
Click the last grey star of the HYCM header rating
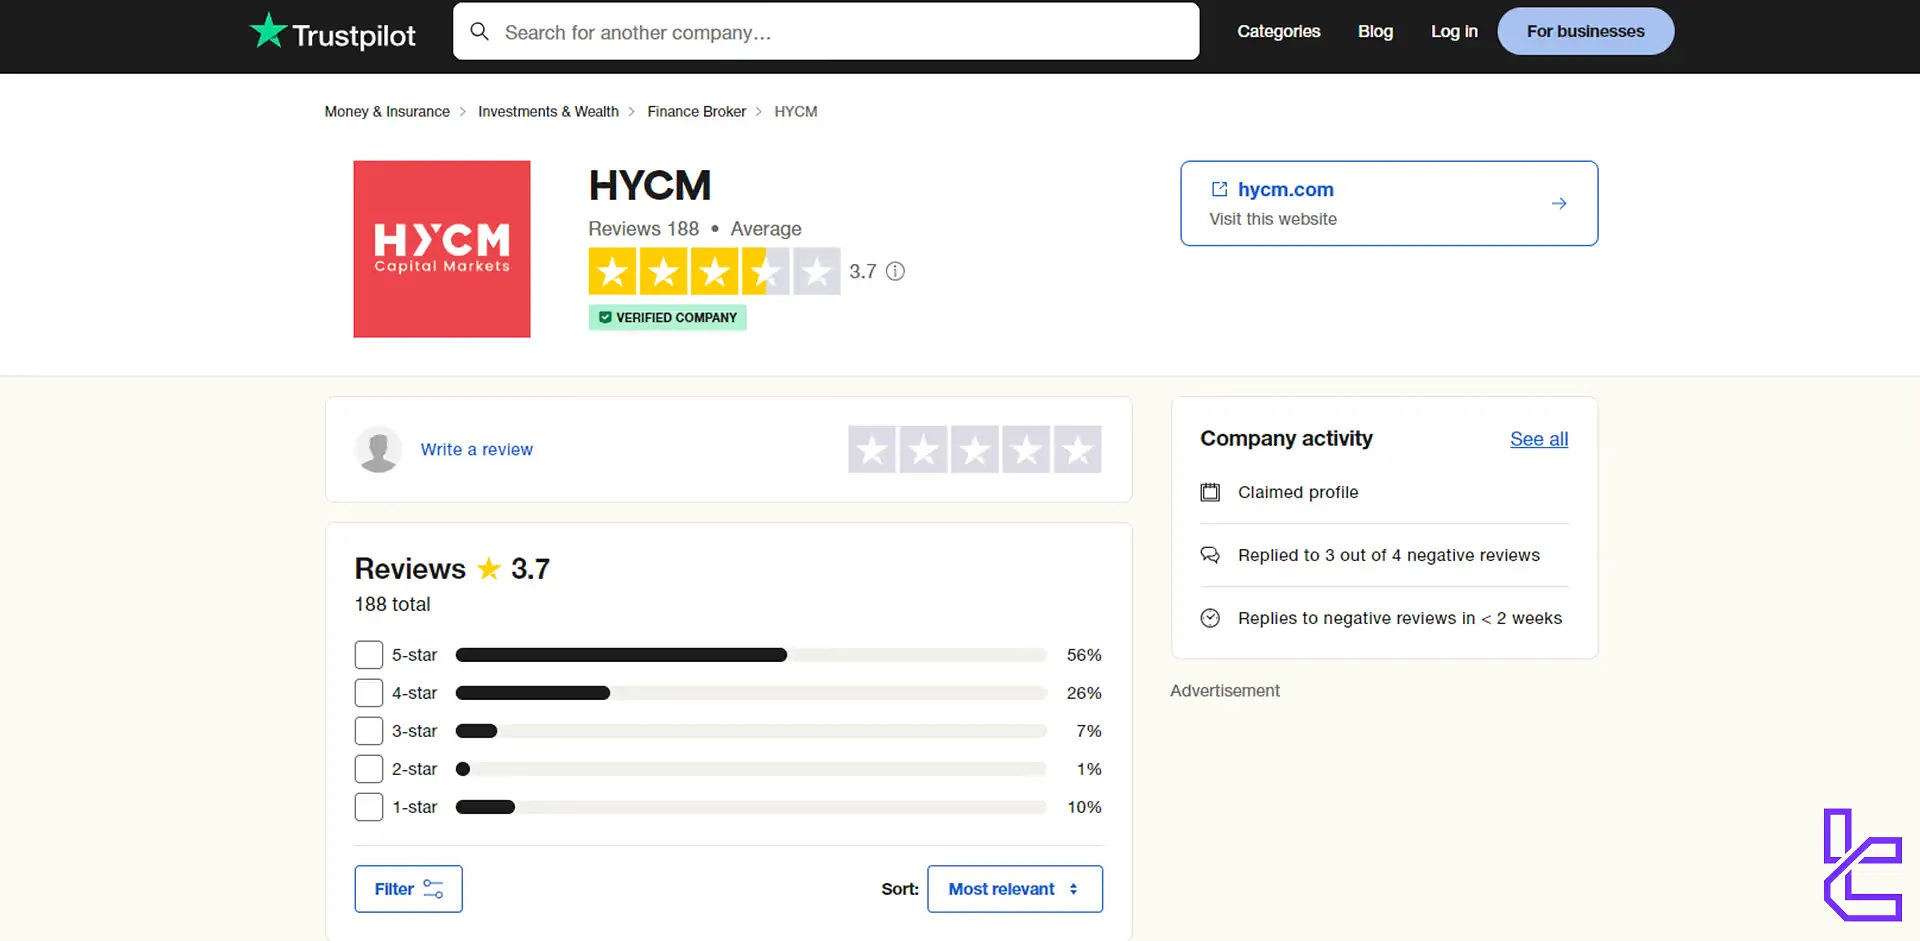point(817,271)
